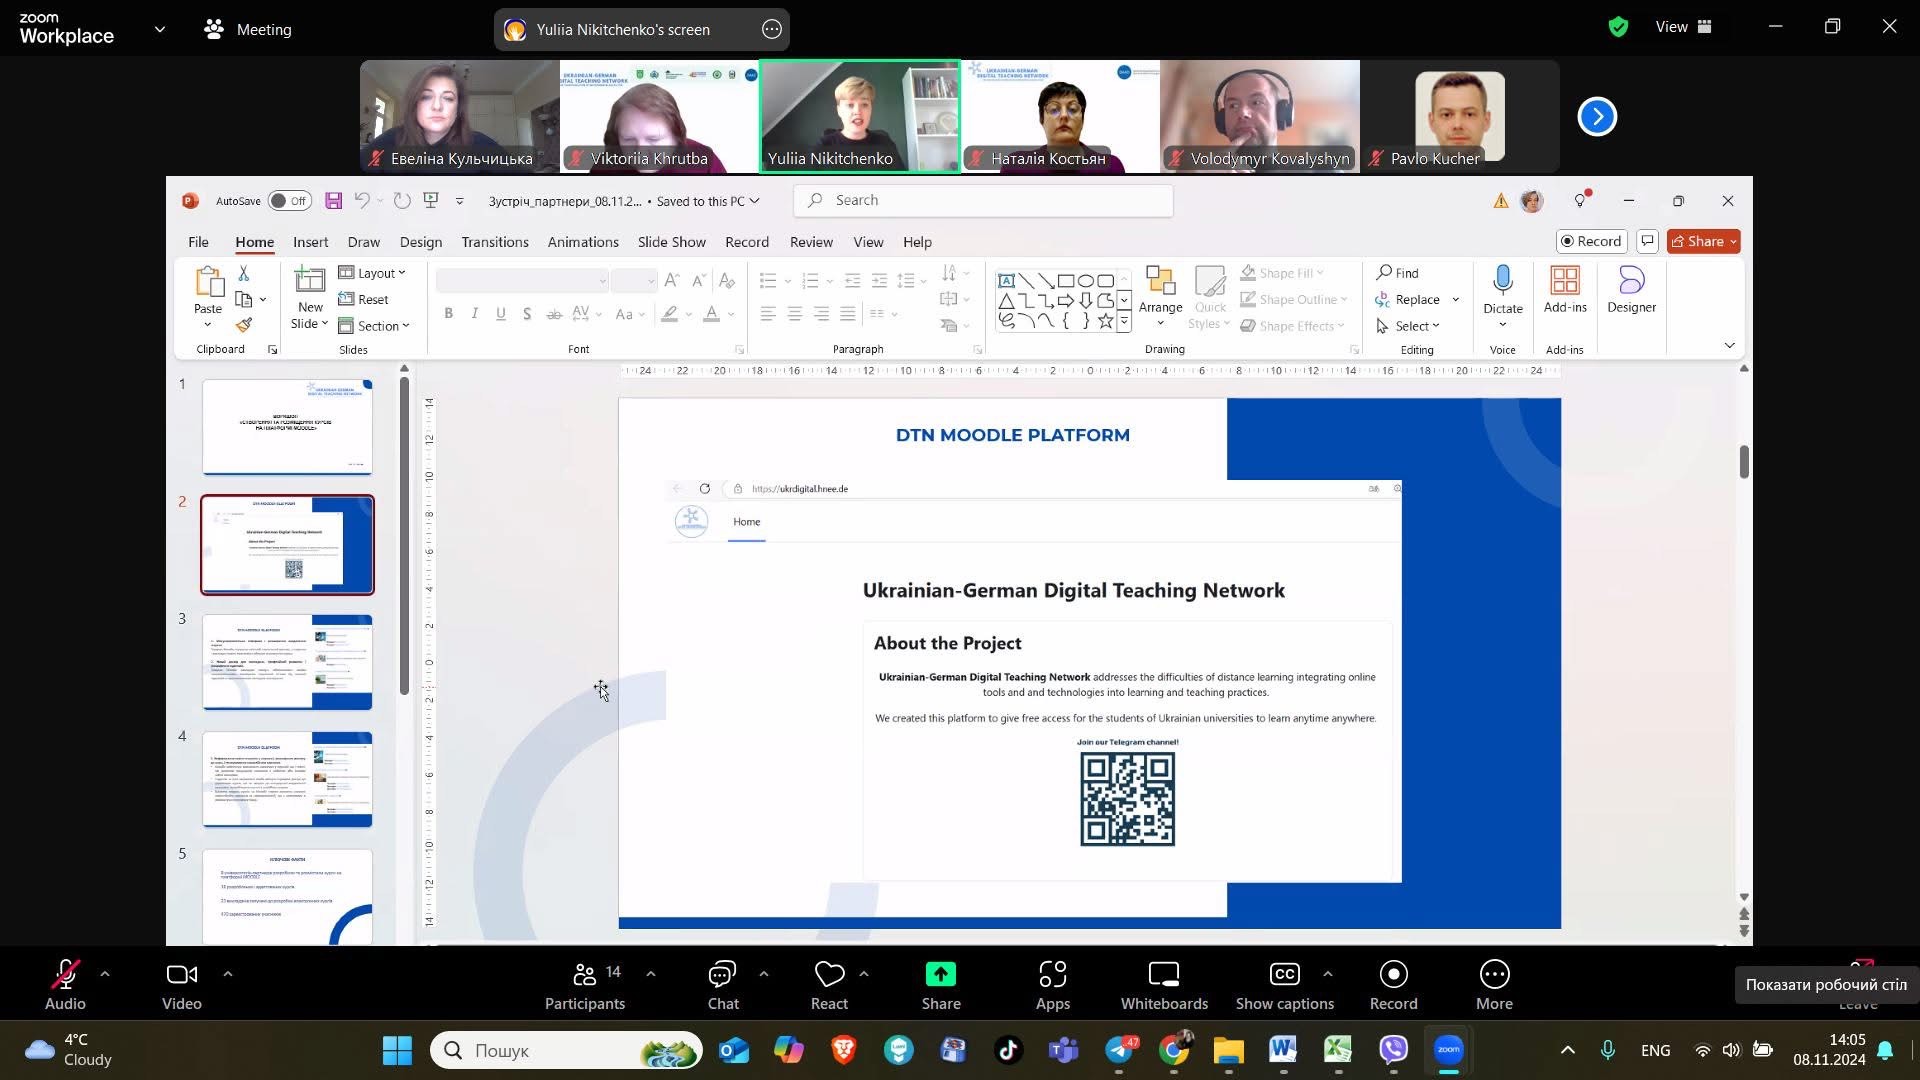Toggle the AutoSave switch

289,201
